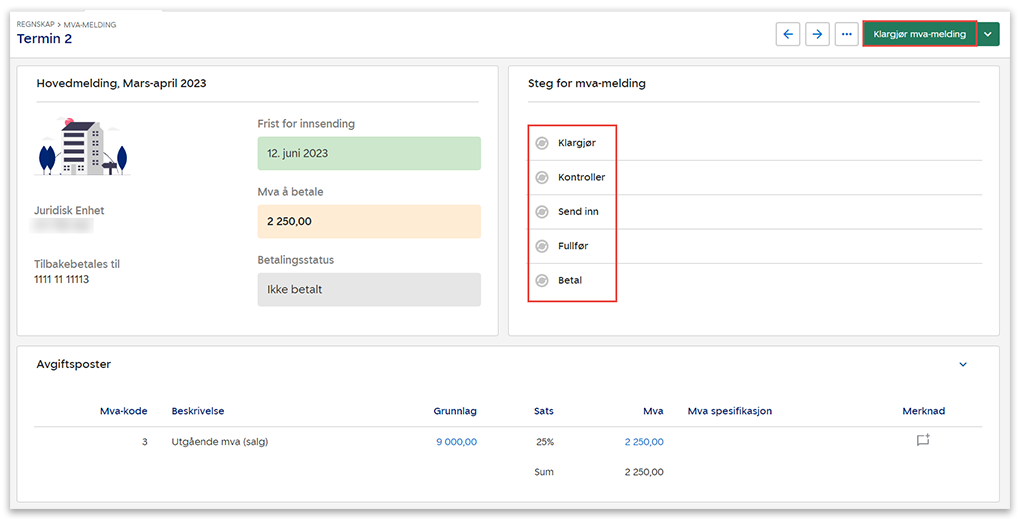This screenshot has height=519, width=1020.
Task: Go to REGNSKAP in the breadcrumb
Action: [x=36, y=24]
